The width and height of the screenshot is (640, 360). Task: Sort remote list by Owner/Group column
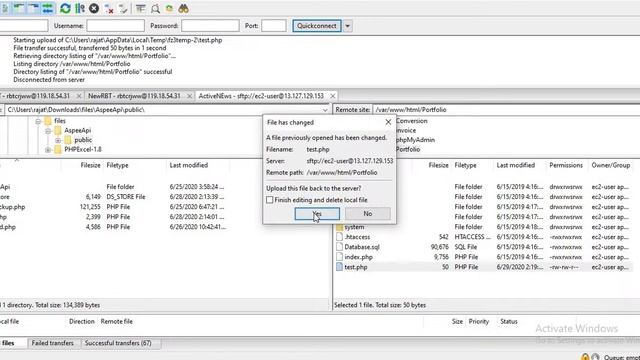tap(611, 165)
